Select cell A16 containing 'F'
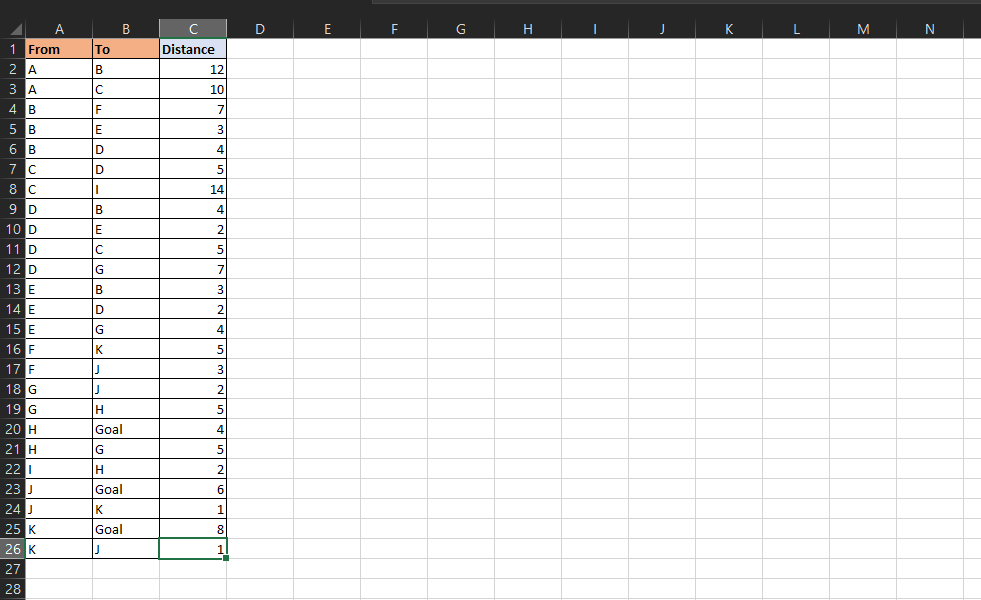The height and width of the screenshot is (600, 981). (x=58, y=349)
